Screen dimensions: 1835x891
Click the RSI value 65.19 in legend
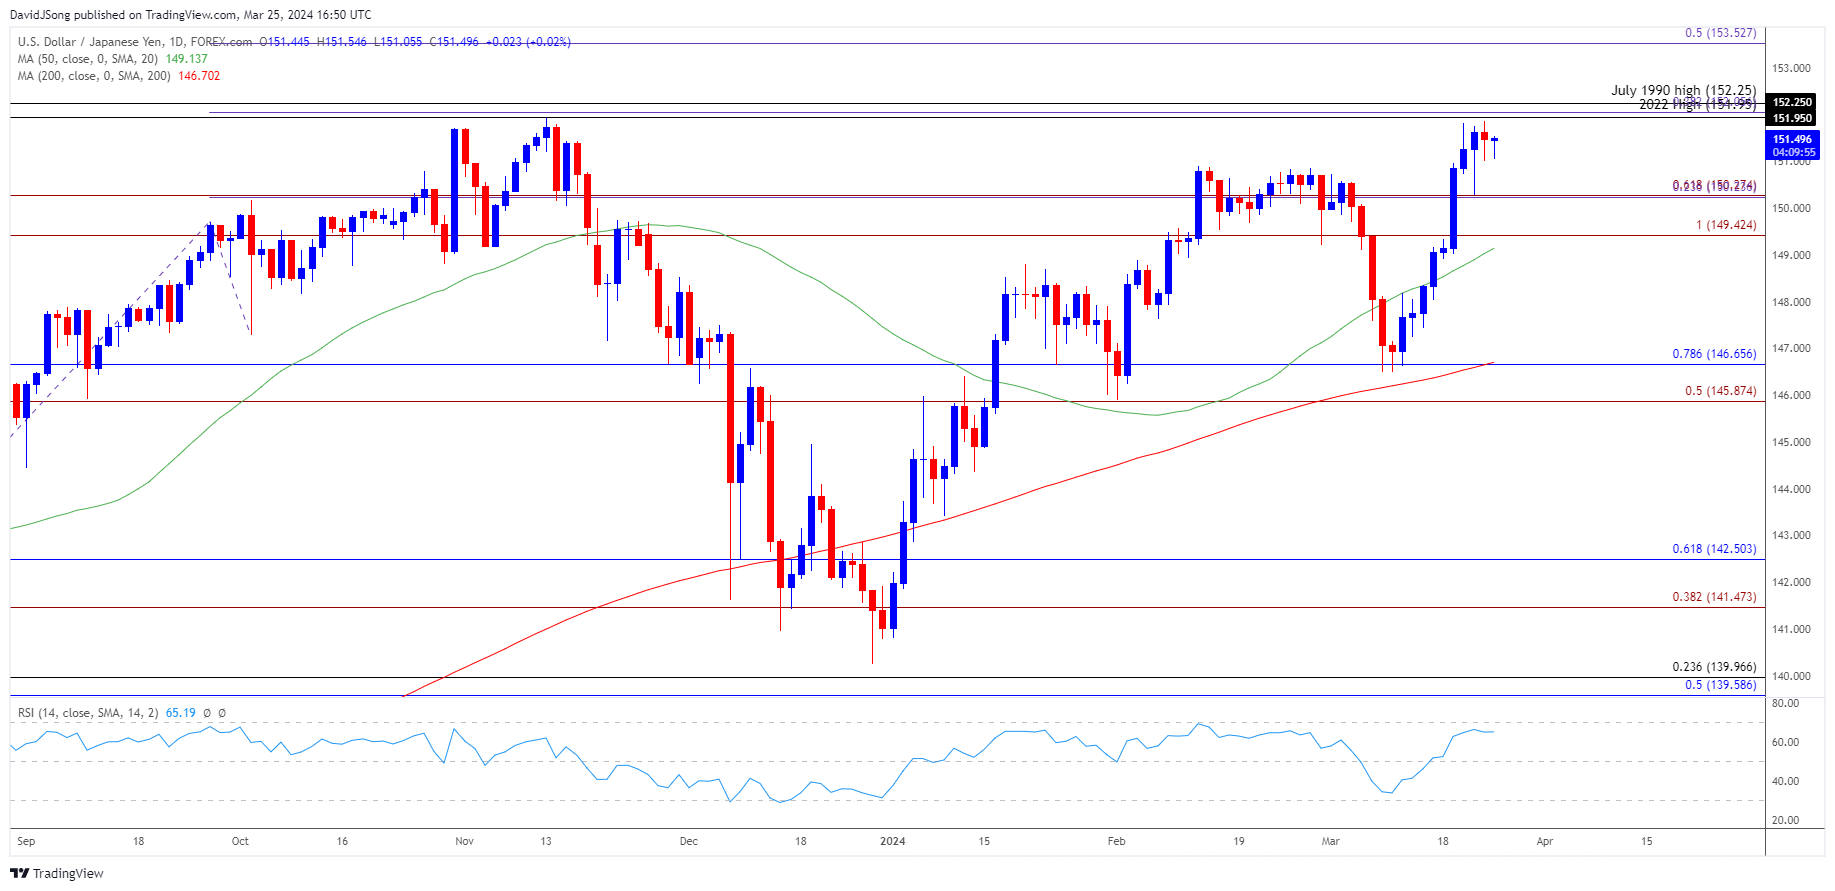point(180,713)
